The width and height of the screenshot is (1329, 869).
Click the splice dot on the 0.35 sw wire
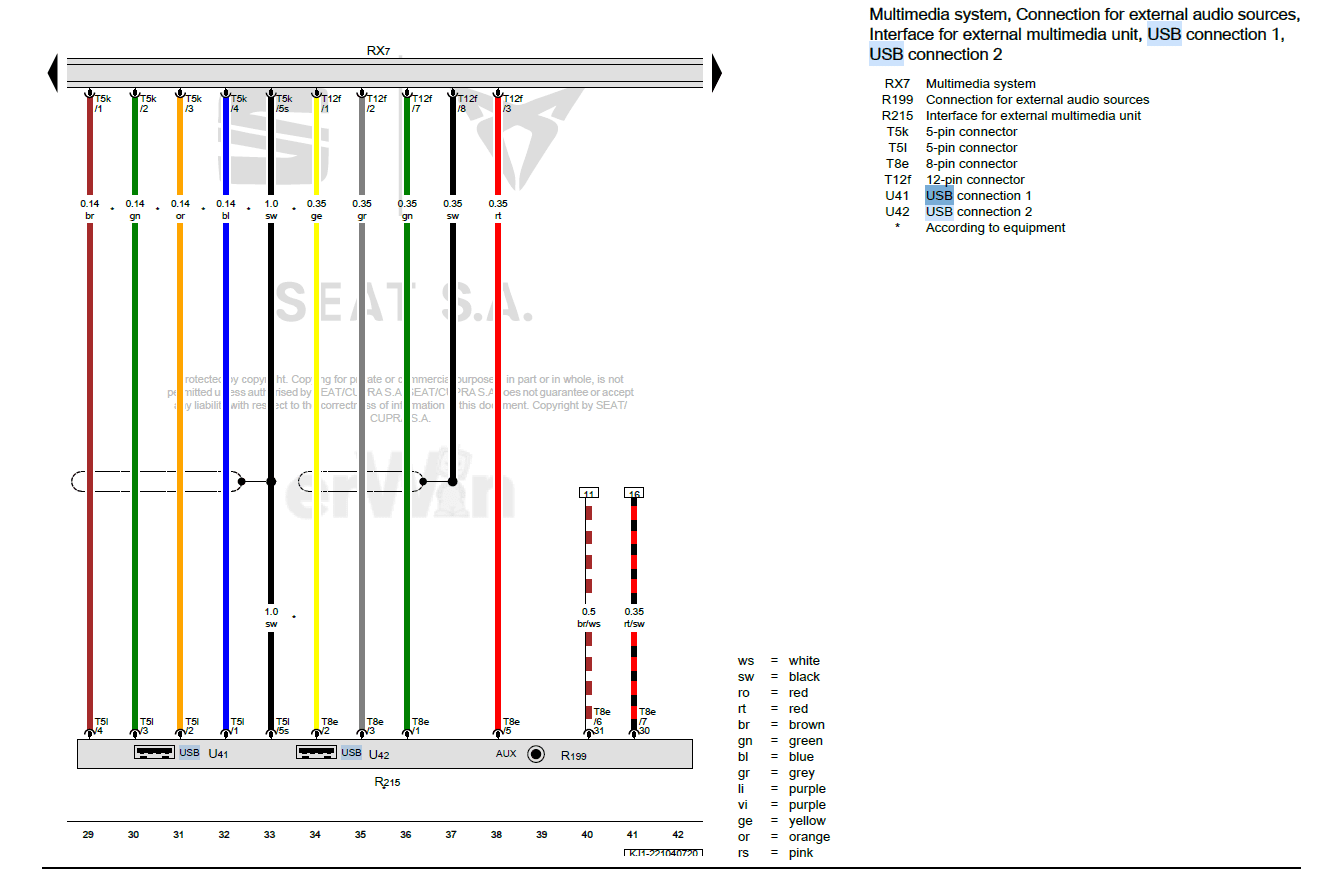pyautogui.click(x=452, y=481)
